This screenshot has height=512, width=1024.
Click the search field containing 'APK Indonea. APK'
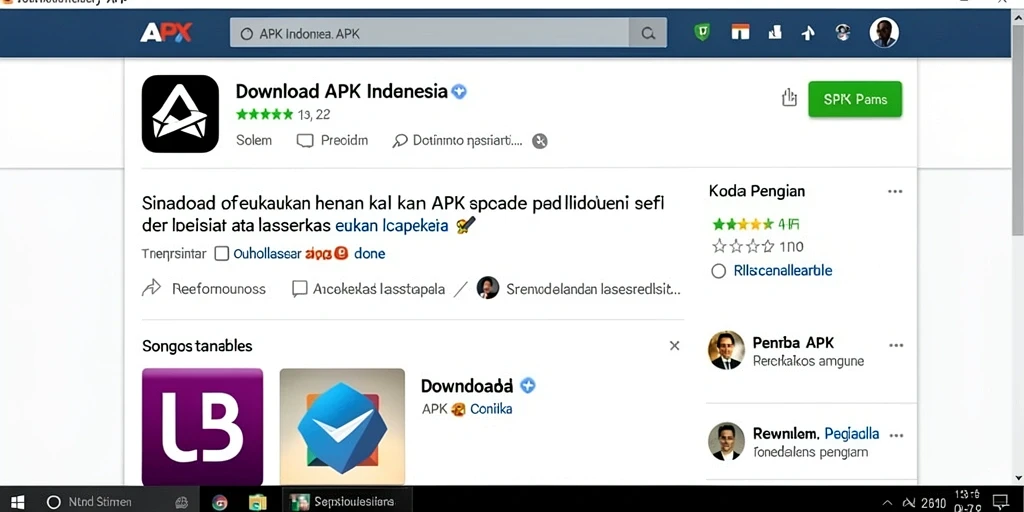point(429,33)
